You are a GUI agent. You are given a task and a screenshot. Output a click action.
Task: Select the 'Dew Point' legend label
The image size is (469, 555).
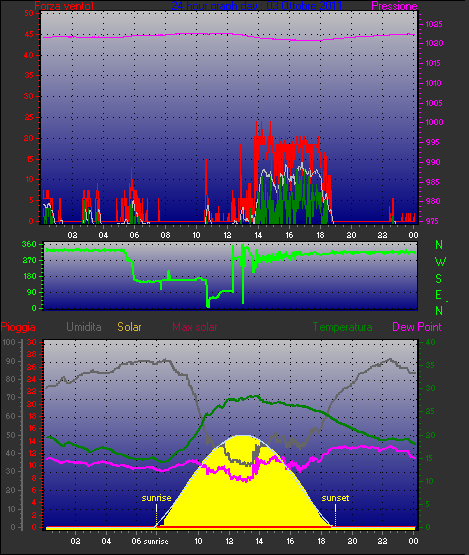click(417, 327)
